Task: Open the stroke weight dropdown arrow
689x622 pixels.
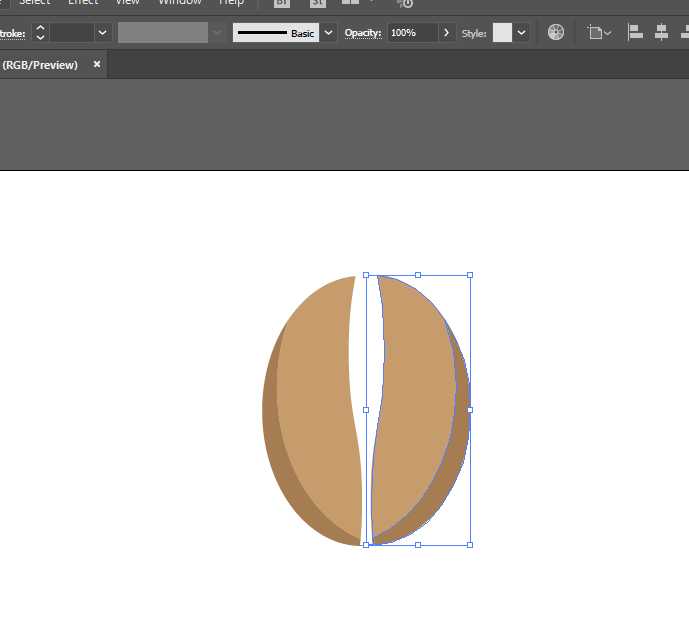Action: pos(102,33)
